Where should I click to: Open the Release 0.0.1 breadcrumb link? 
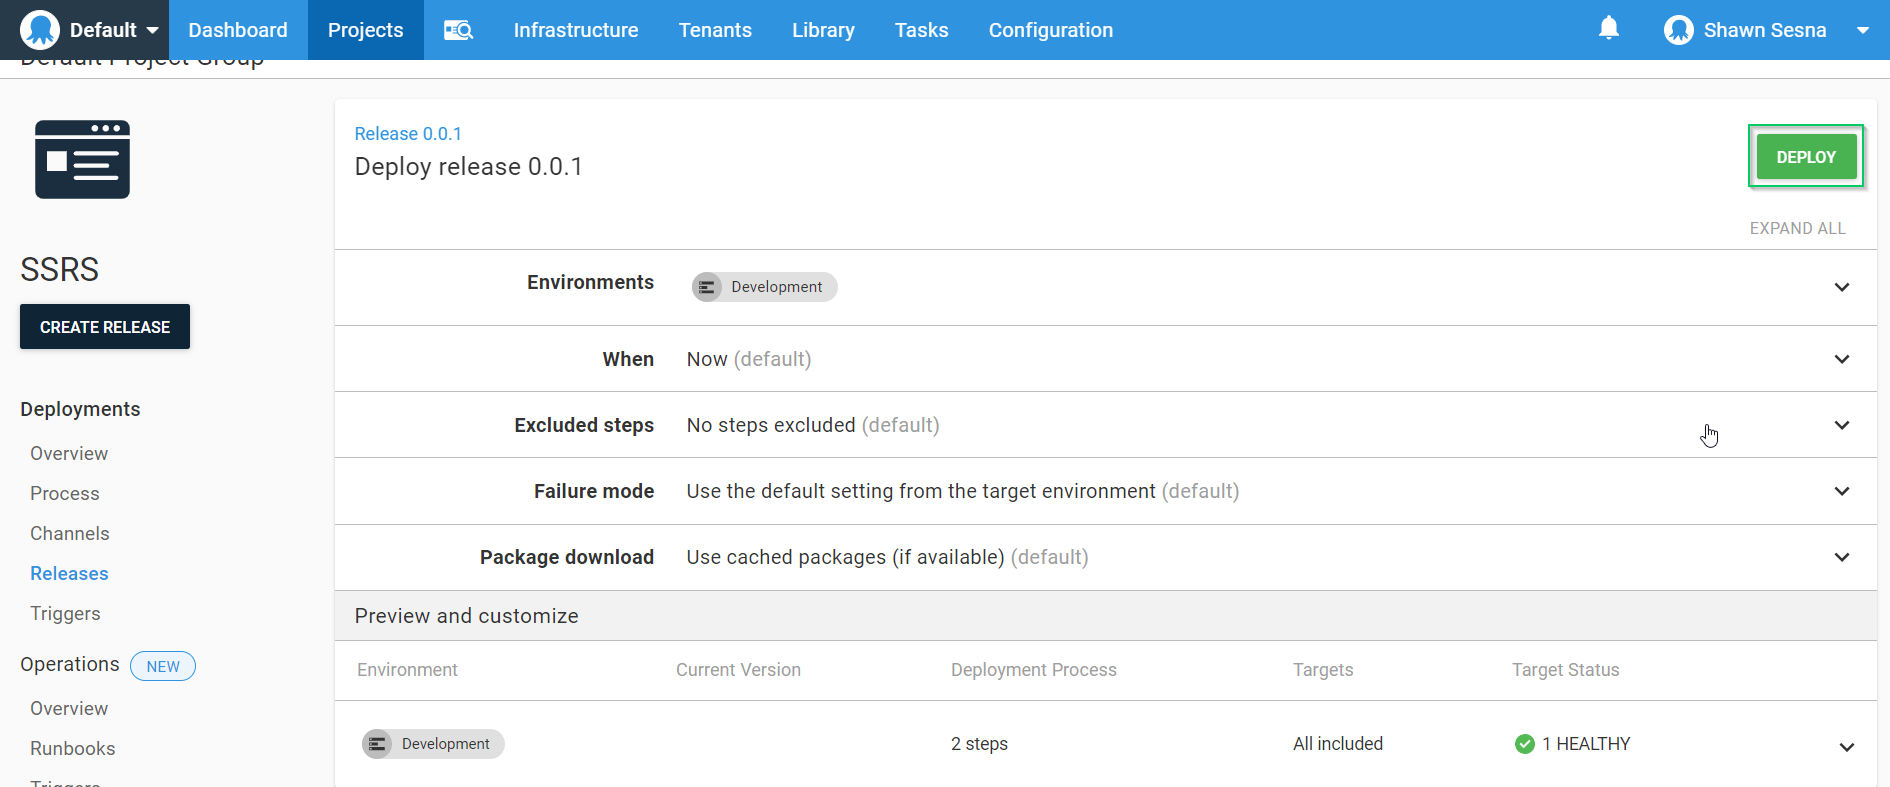(408, 134)
